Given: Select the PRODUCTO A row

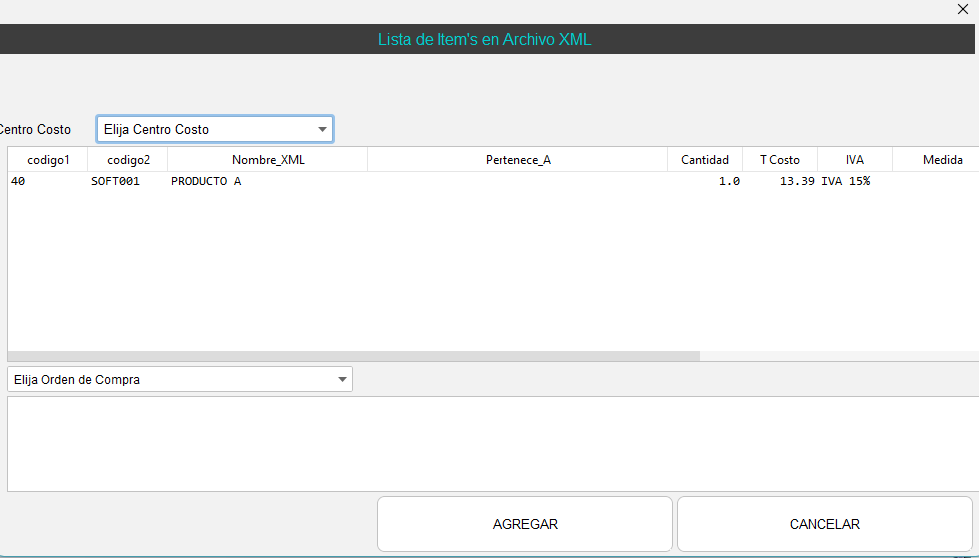Looking at the screenshot, I should [x=206, y=182].
